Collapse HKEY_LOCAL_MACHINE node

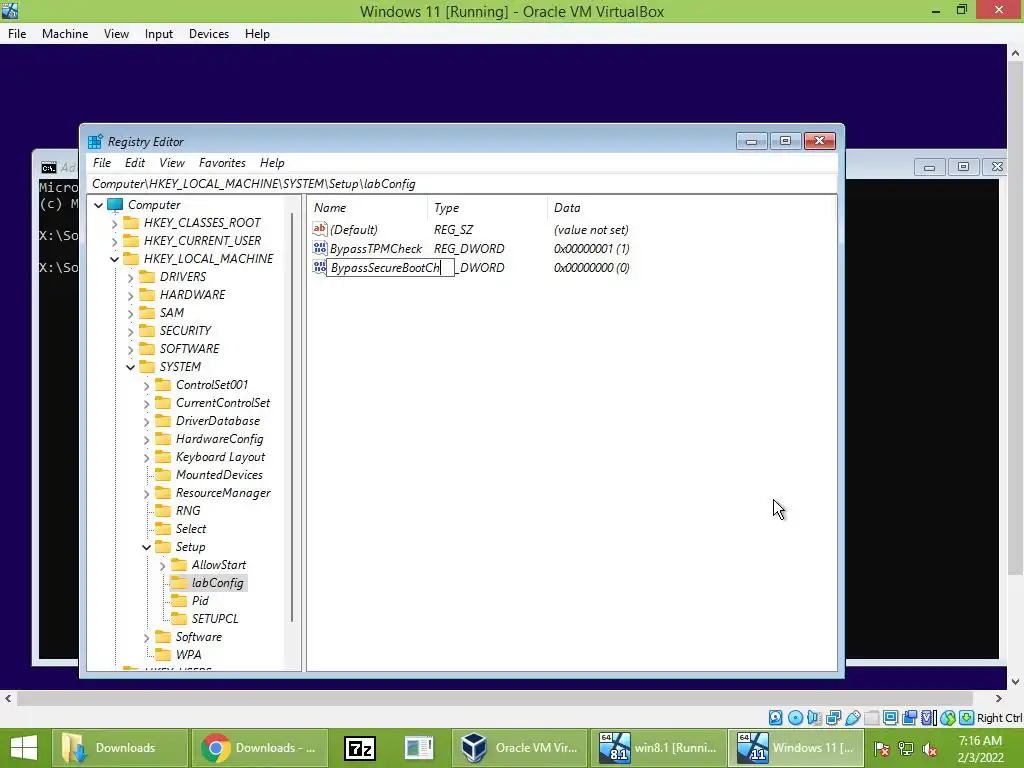pyautogui.click(x=114, y=259)
